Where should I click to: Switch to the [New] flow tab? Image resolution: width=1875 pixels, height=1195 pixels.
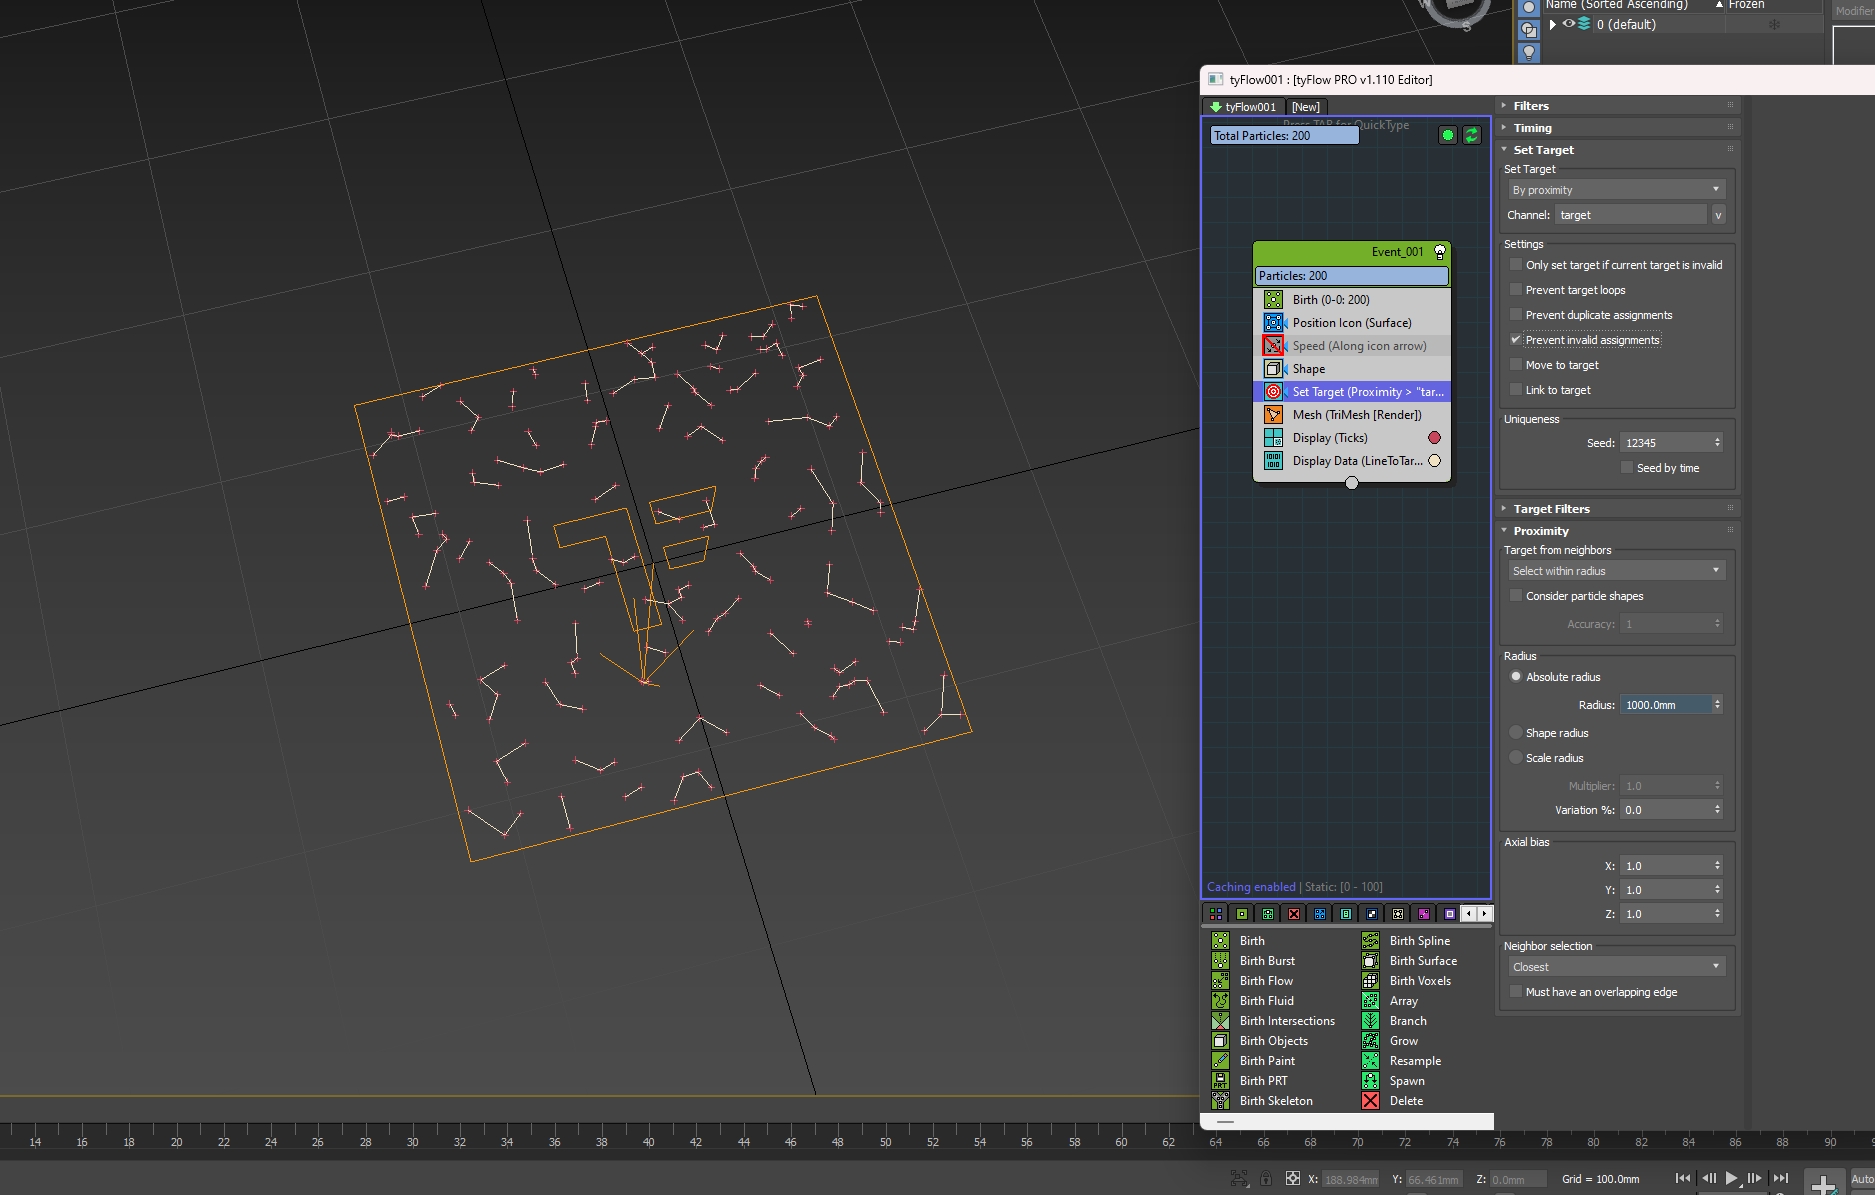(x=1305, y=107)
